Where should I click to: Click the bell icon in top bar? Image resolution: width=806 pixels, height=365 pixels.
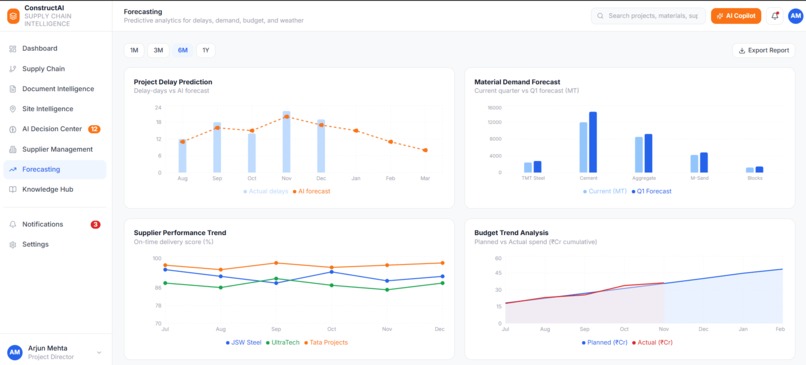775,16
